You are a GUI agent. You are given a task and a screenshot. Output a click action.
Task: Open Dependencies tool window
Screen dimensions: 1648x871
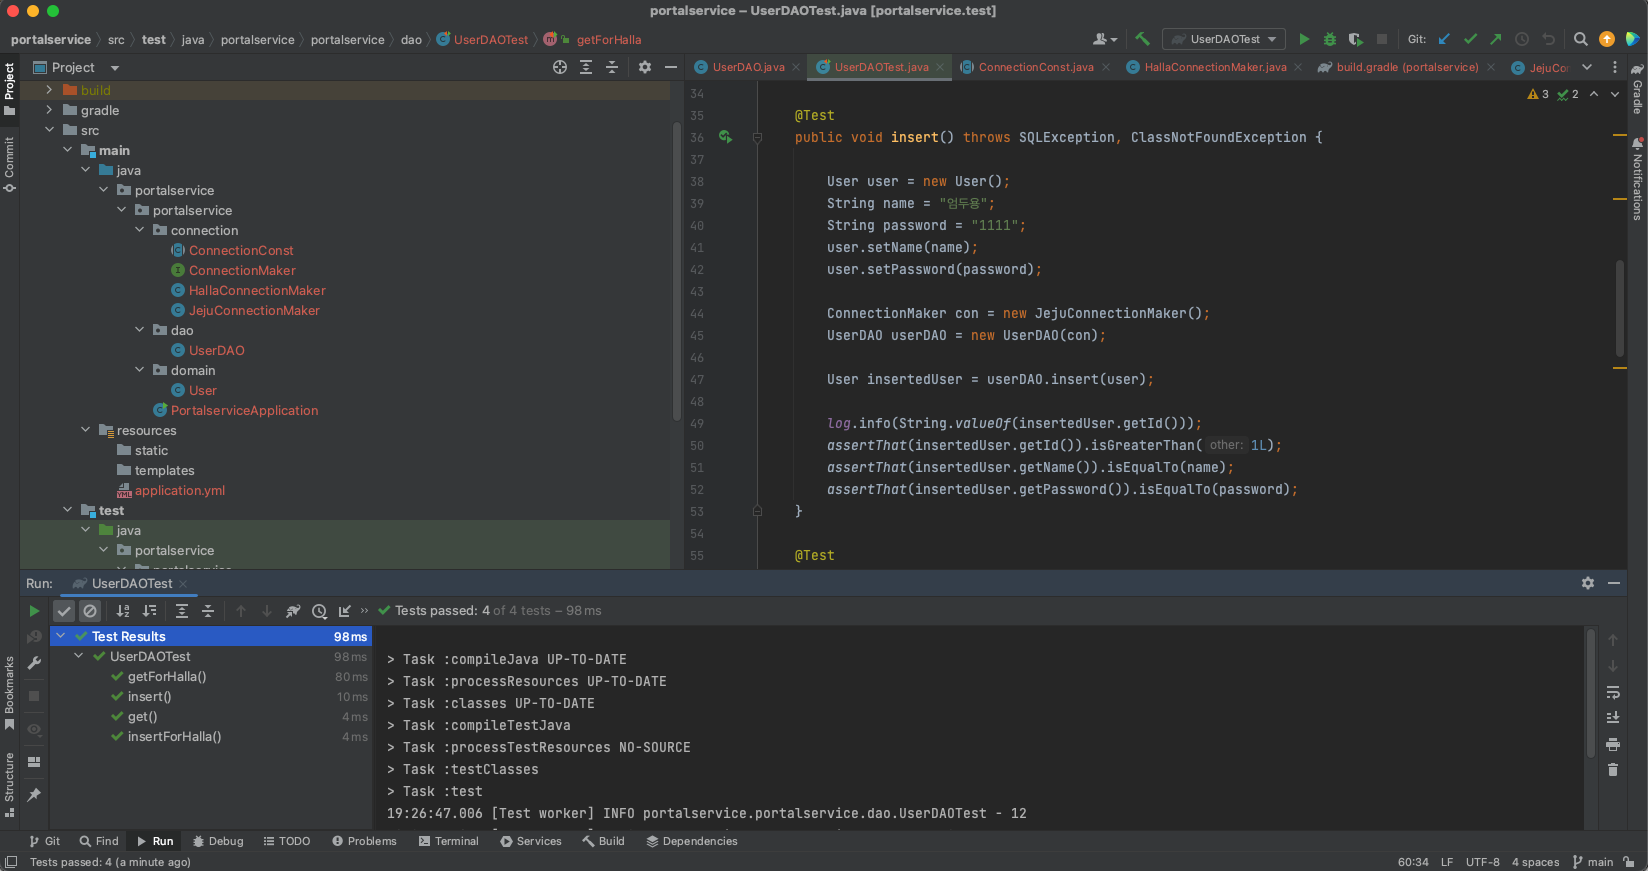point(692,841)
